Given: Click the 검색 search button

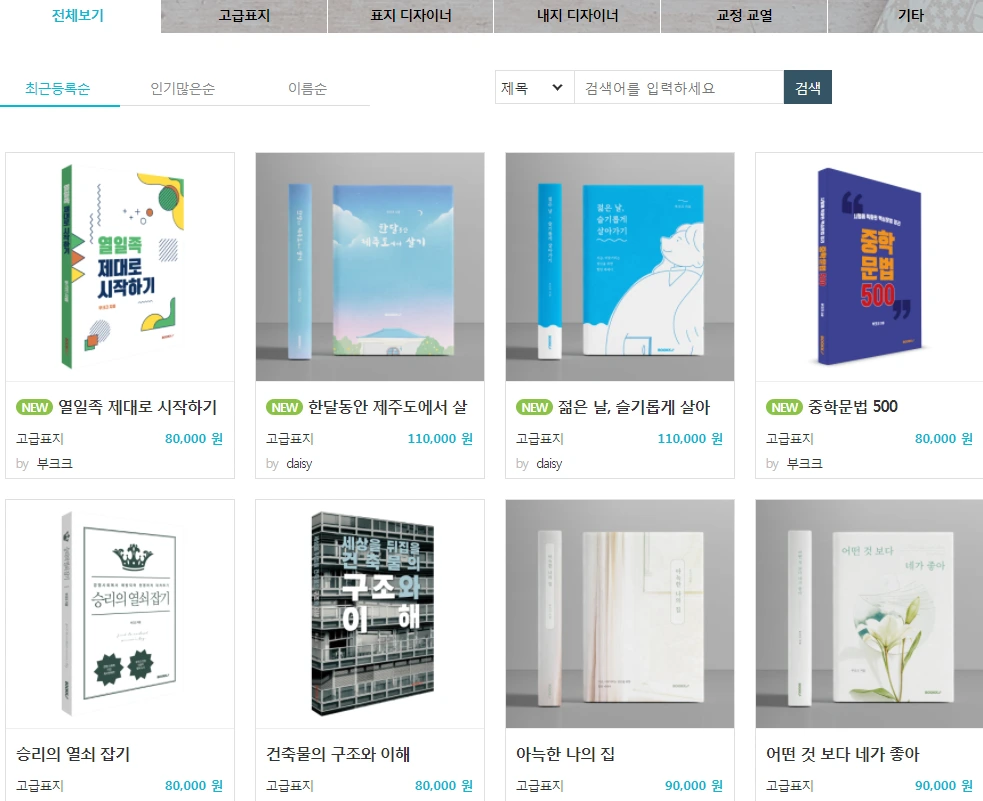Looking at the screenshot, I should (x=807, y=87).
